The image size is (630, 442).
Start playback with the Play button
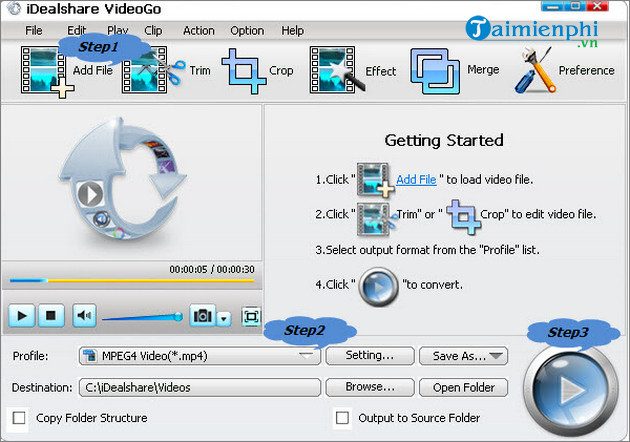pyautogui.click(x=22, y=316)
